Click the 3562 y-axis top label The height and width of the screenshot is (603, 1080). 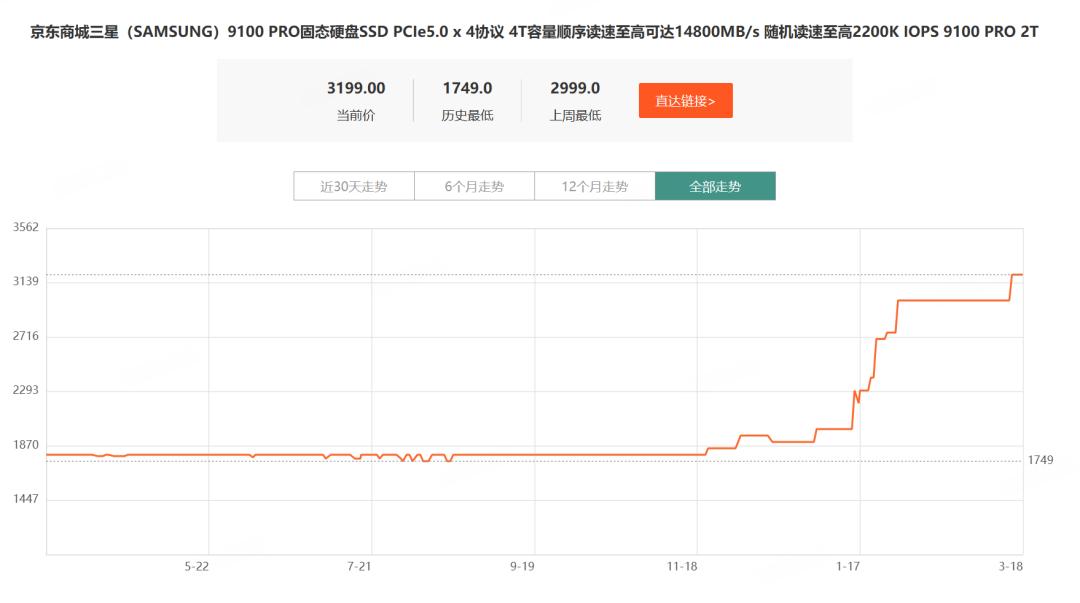[x=25, y=227]
